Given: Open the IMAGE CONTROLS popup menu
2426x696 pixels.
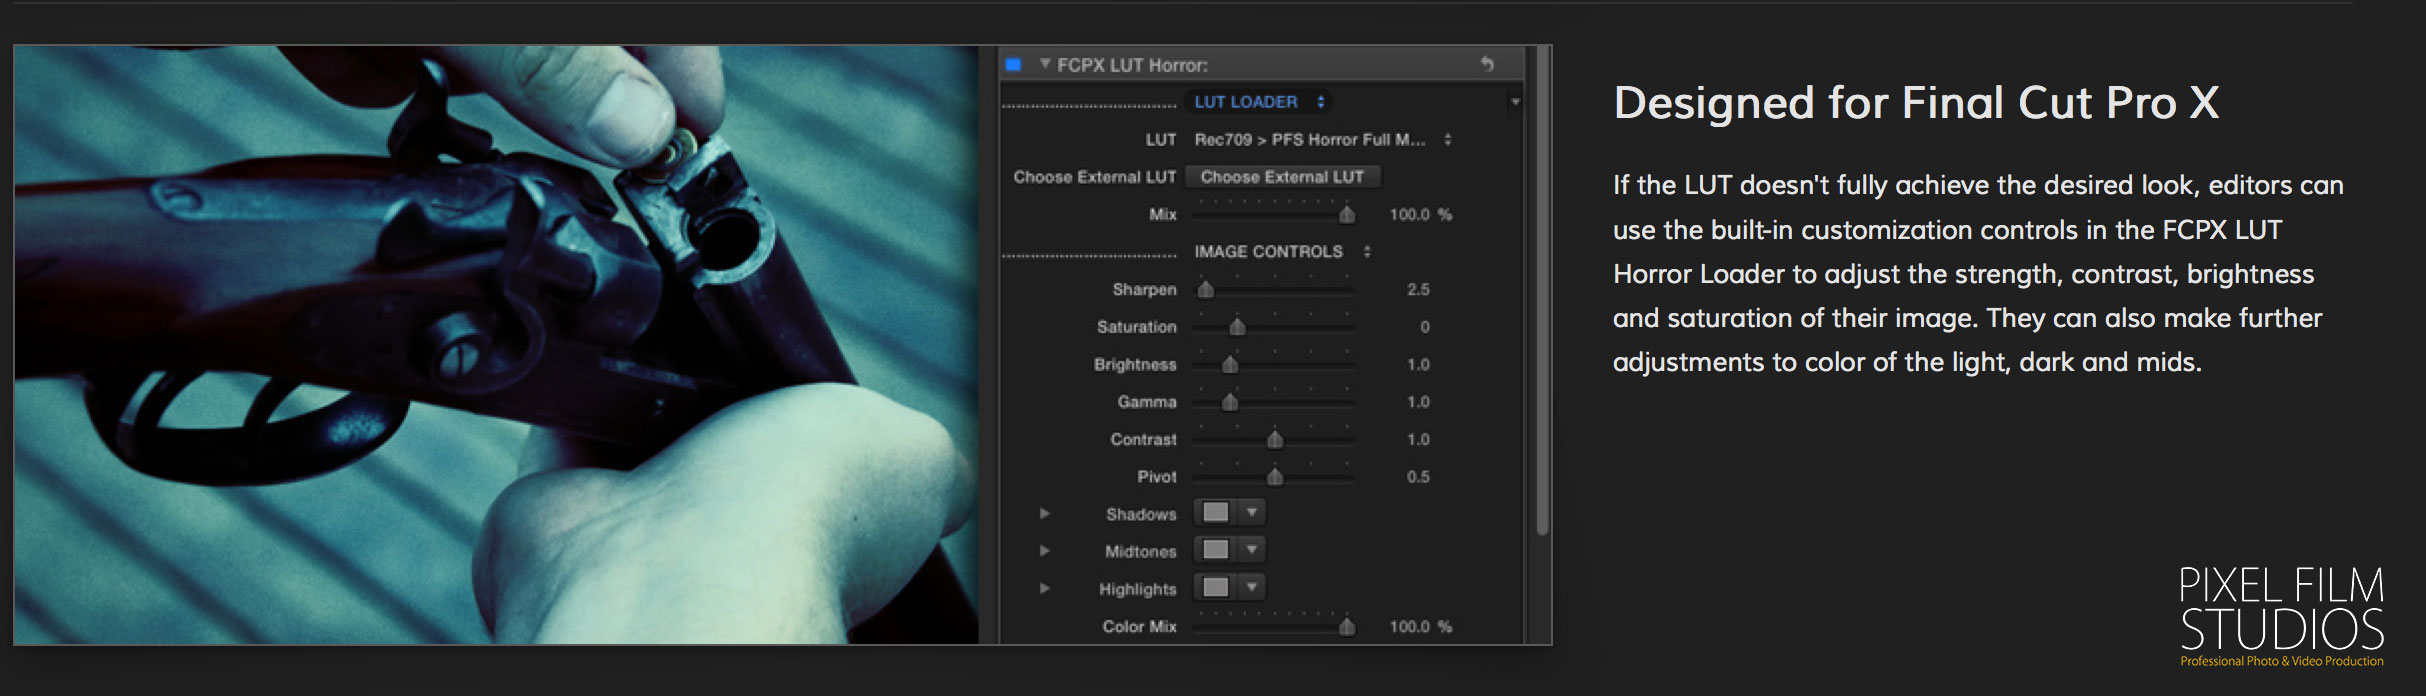Looking at the screenshot, I should pos(1282,252).
